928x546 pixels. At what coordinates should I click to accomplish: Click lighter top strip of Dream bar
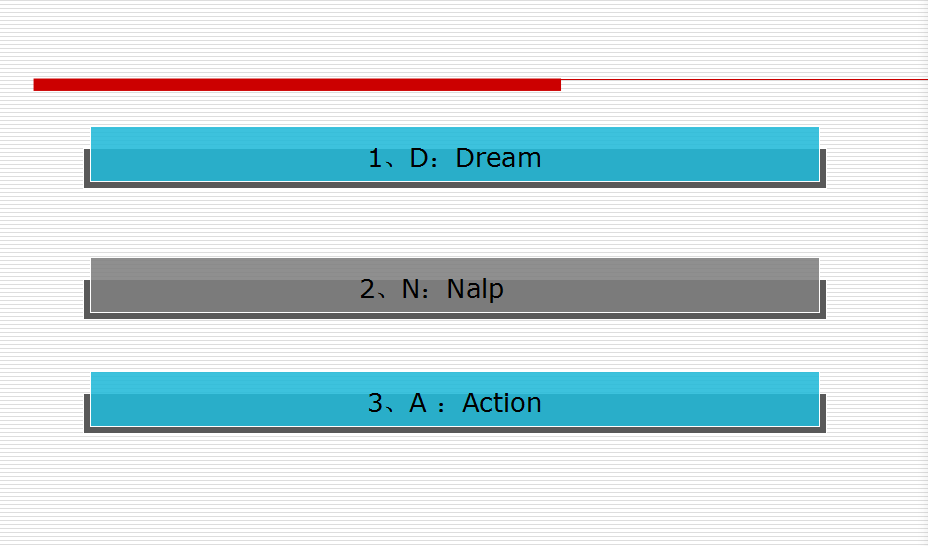(x=455, y=138)
